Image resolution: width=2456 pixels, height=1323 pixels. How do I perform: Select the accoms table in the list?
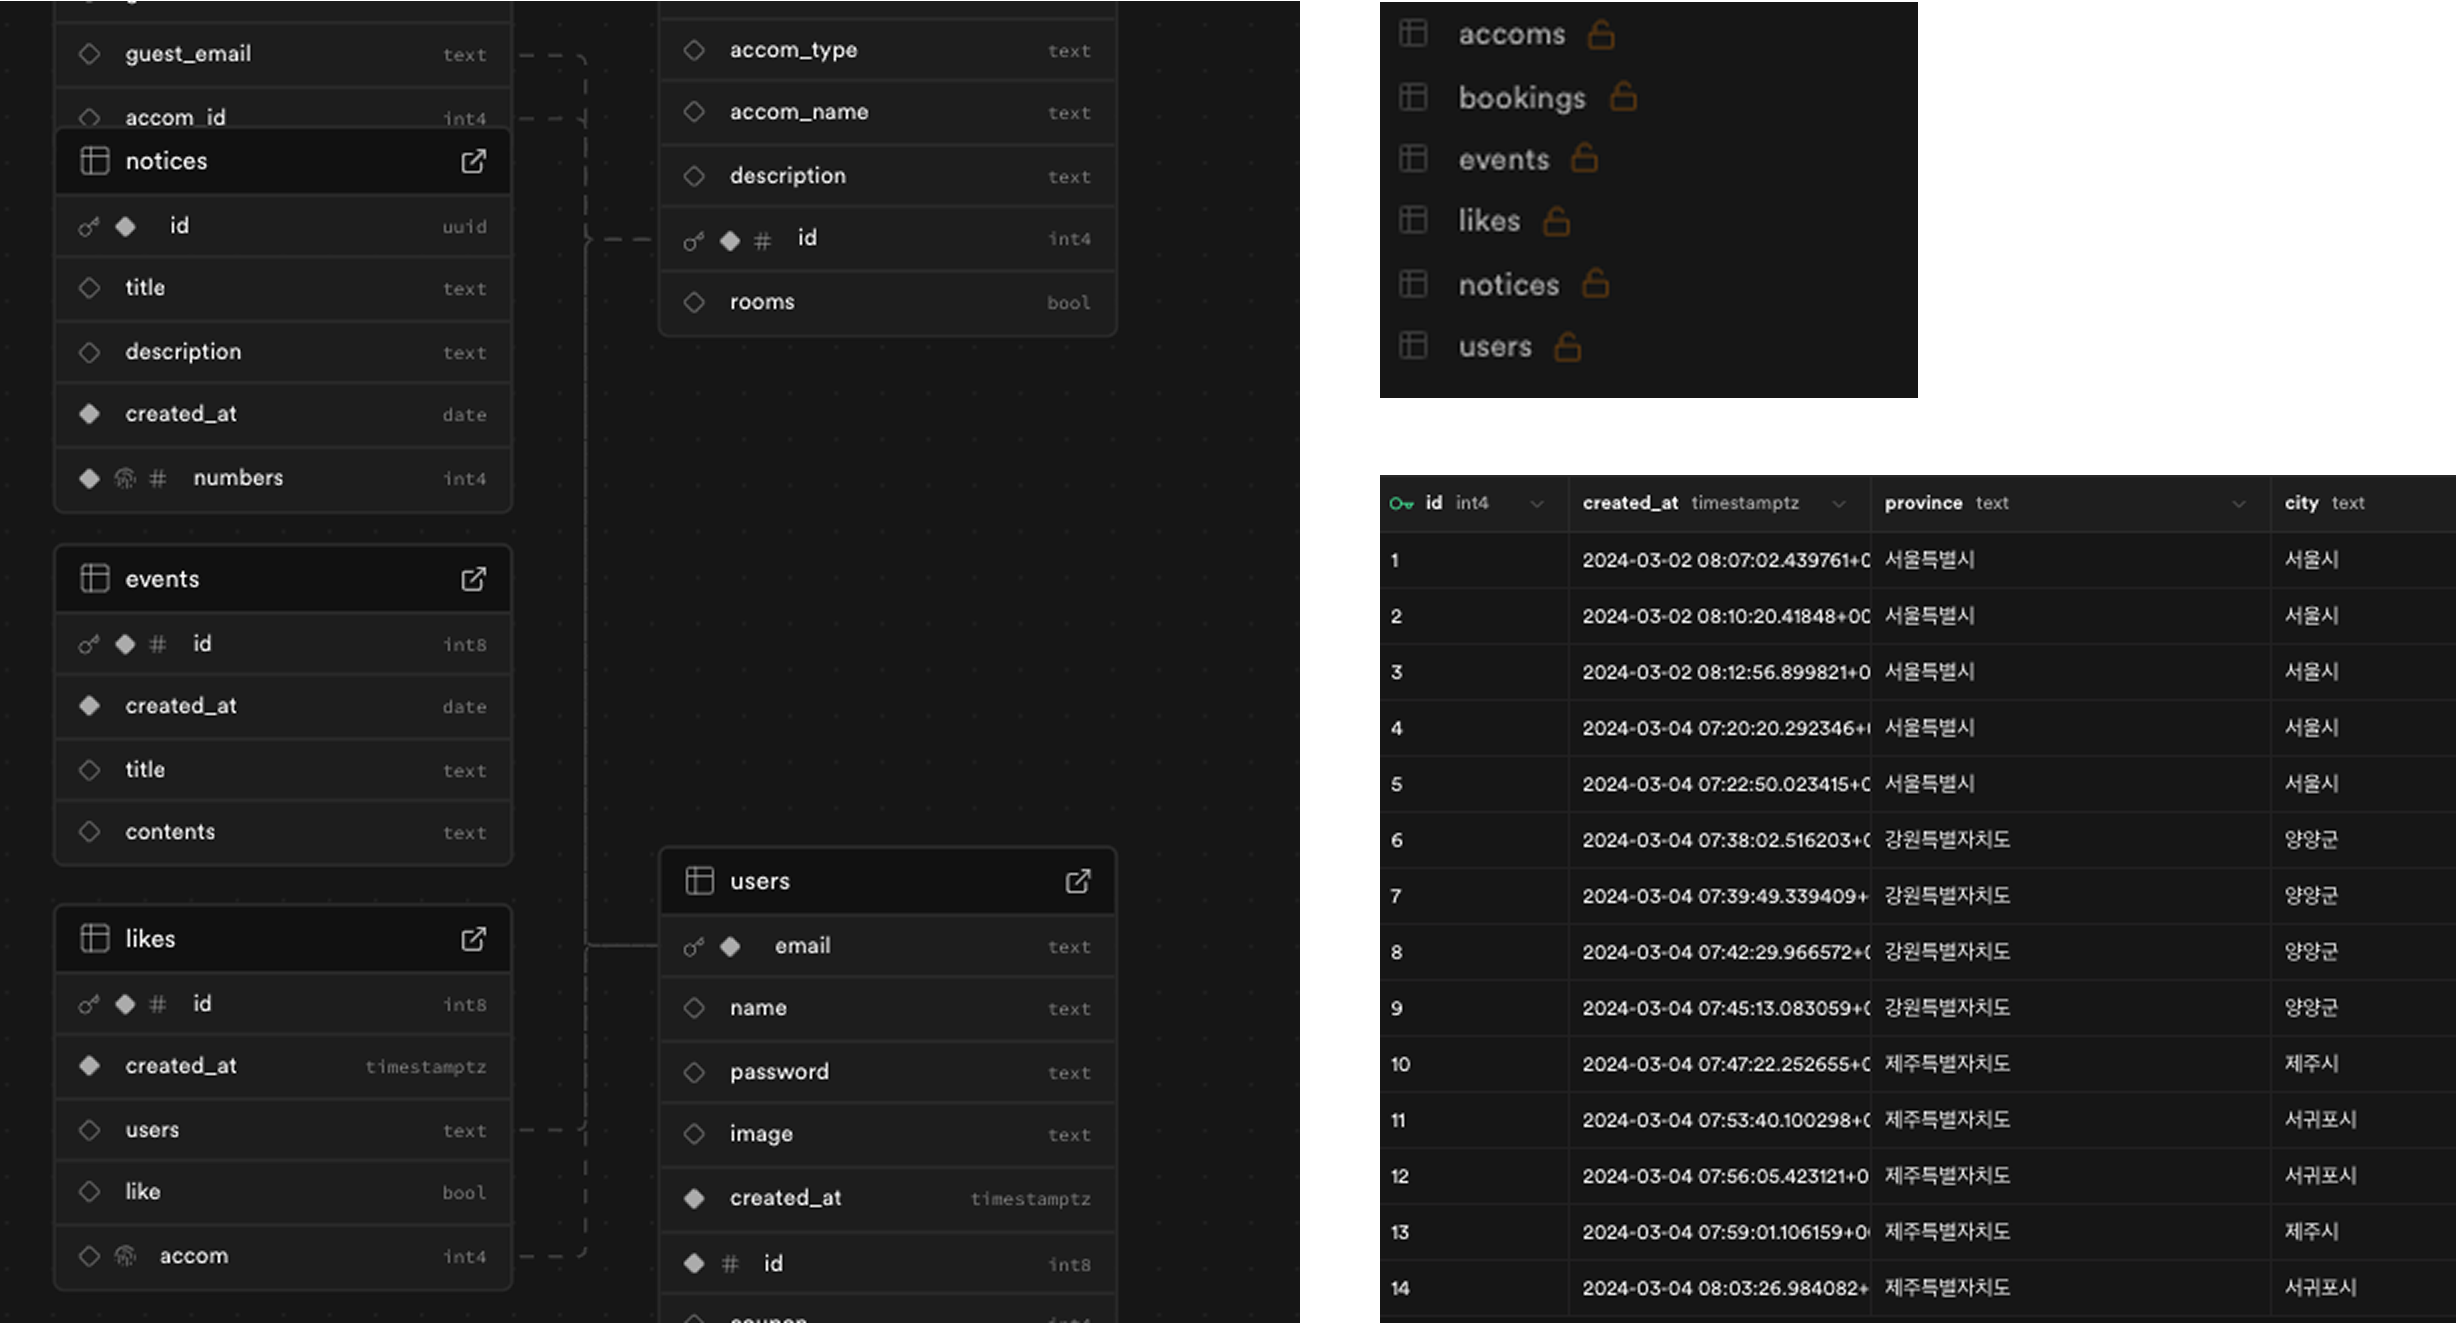tap(1511, 35)
